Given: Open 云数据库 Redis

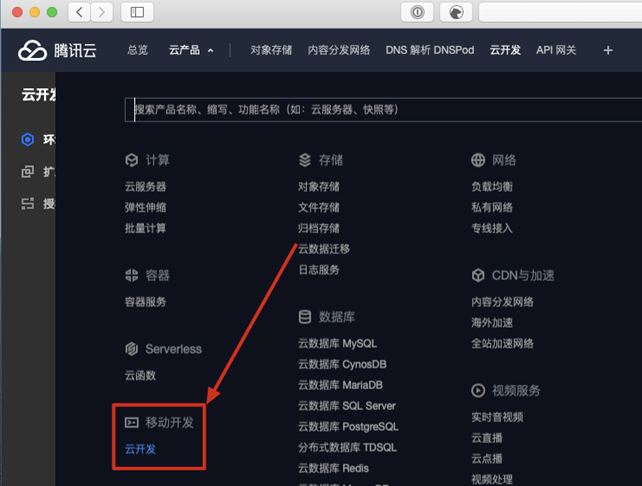Looking at the screenshot, I should click(x=333, y=468).
